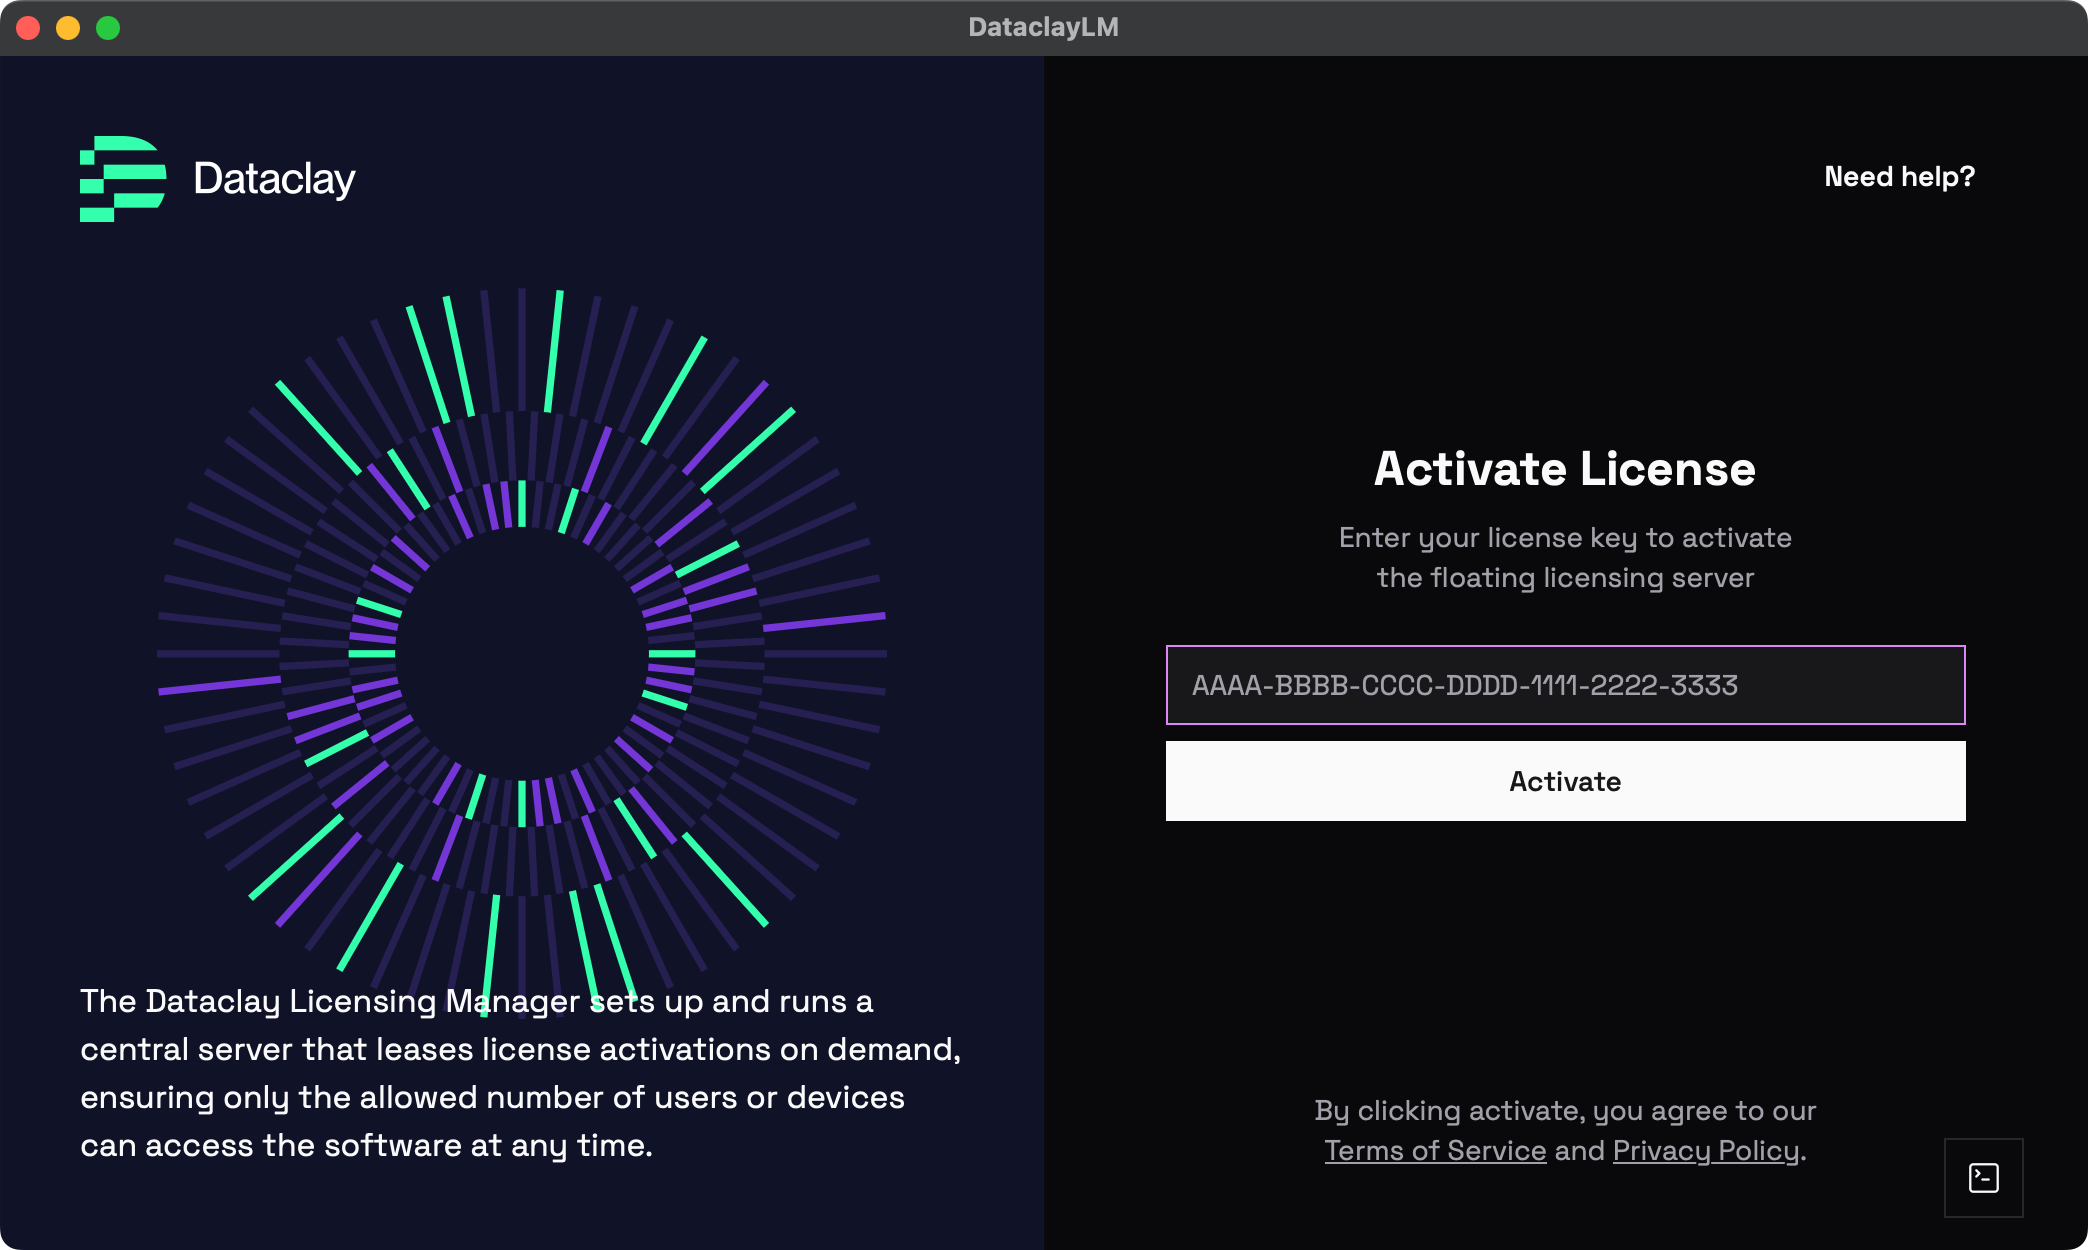Click 'Enter your license key to activate' text
2088x1250 pixels.
pos(1565,538)
